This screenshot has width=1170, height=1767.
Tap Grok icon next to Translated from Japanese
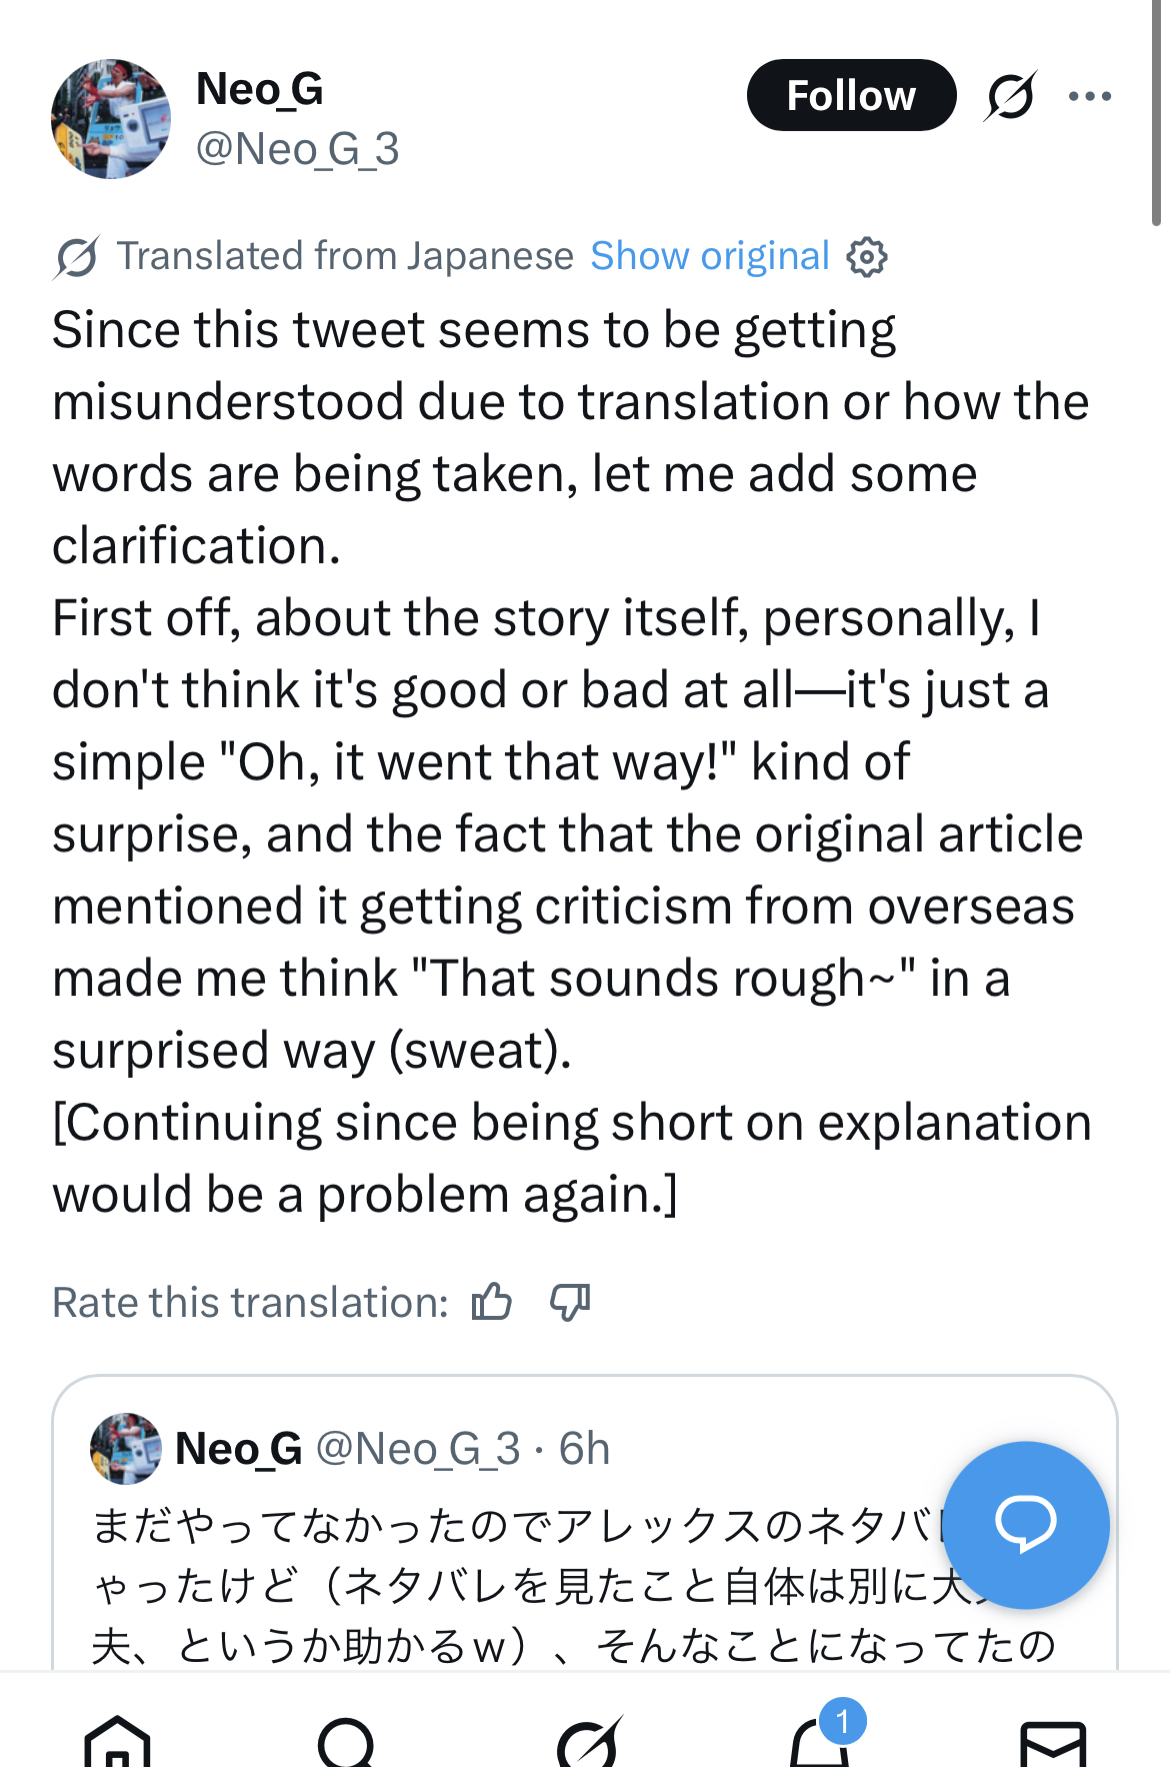click(77, 257)
